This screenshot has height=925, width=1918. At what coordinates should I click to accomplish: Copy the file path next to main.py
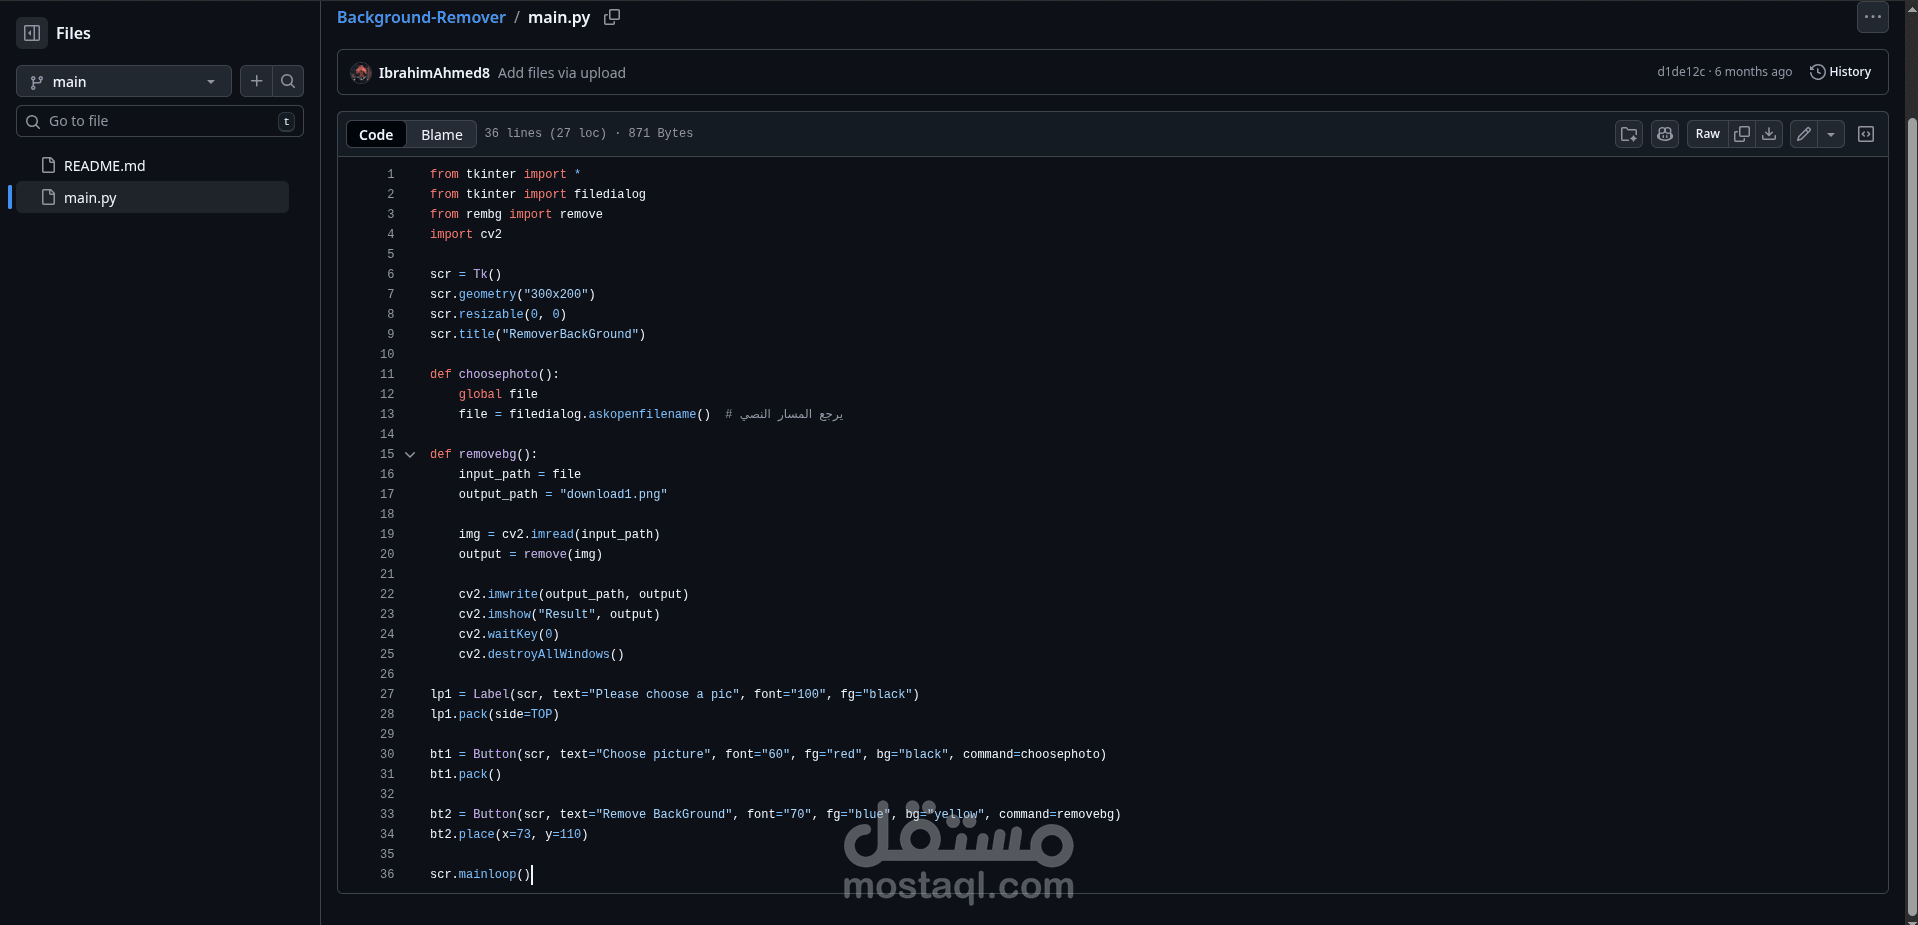click(611, 17)
